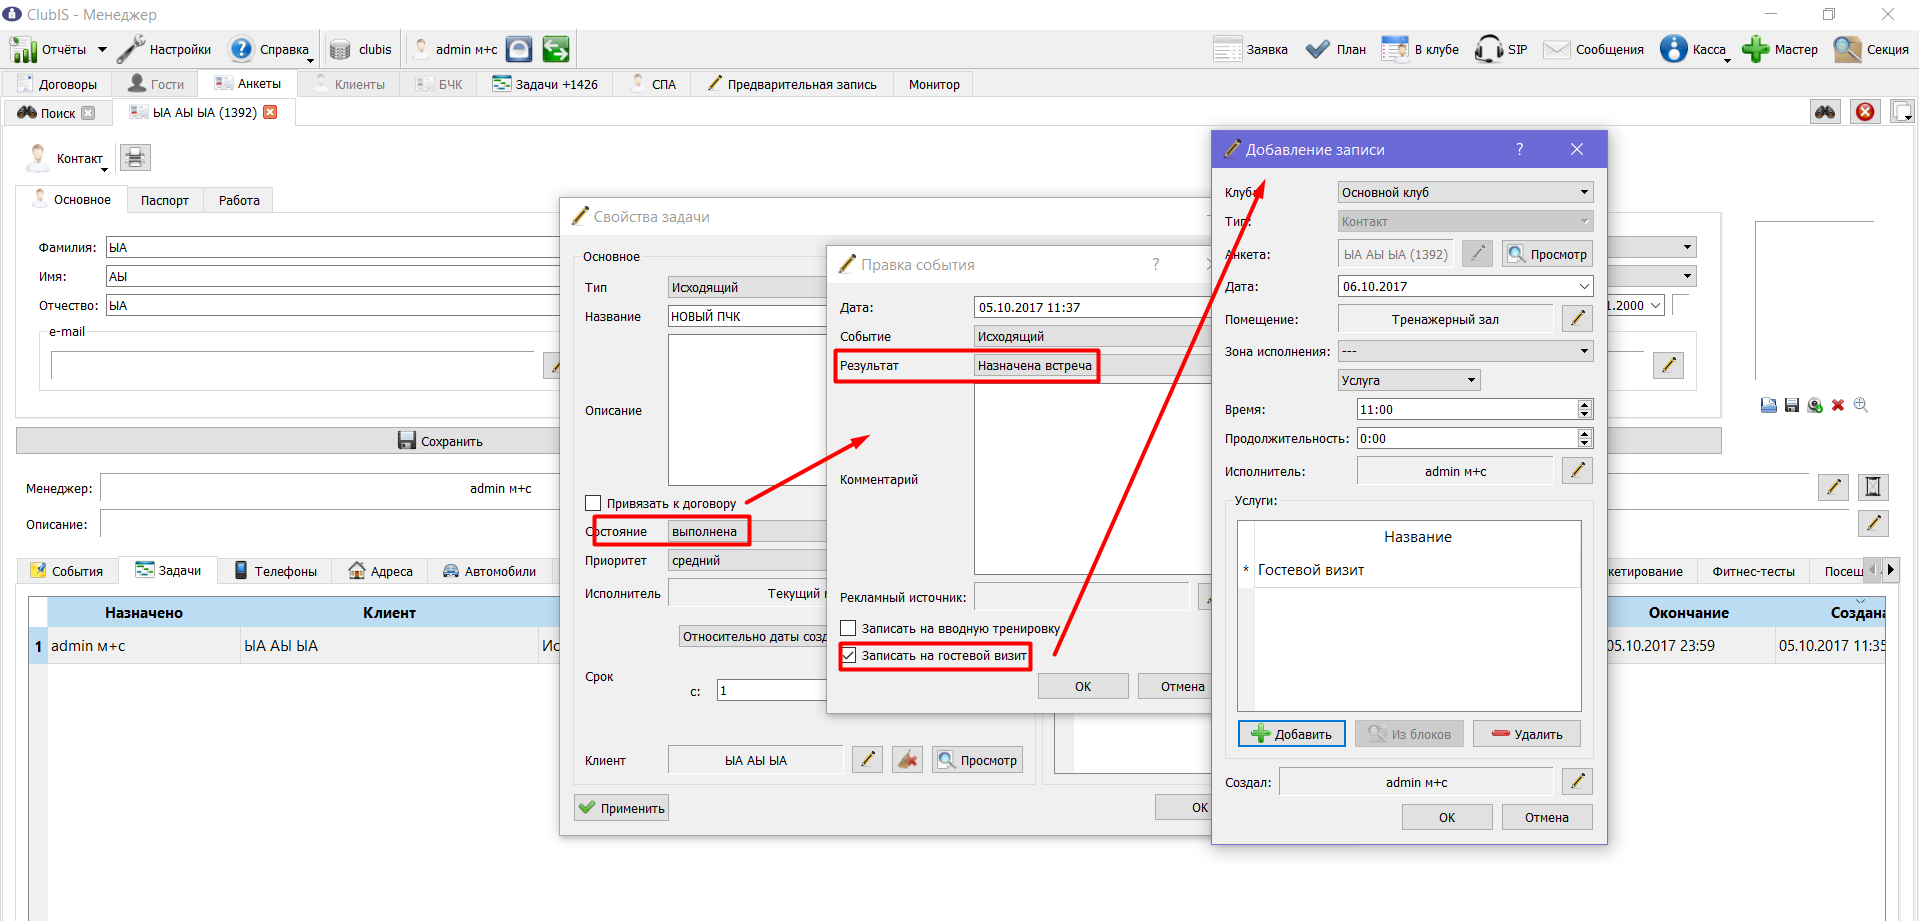This screenshot has width=1919, height=921.
Task: Click the binoculars search icon at top right
Action: pos(1825,112)
